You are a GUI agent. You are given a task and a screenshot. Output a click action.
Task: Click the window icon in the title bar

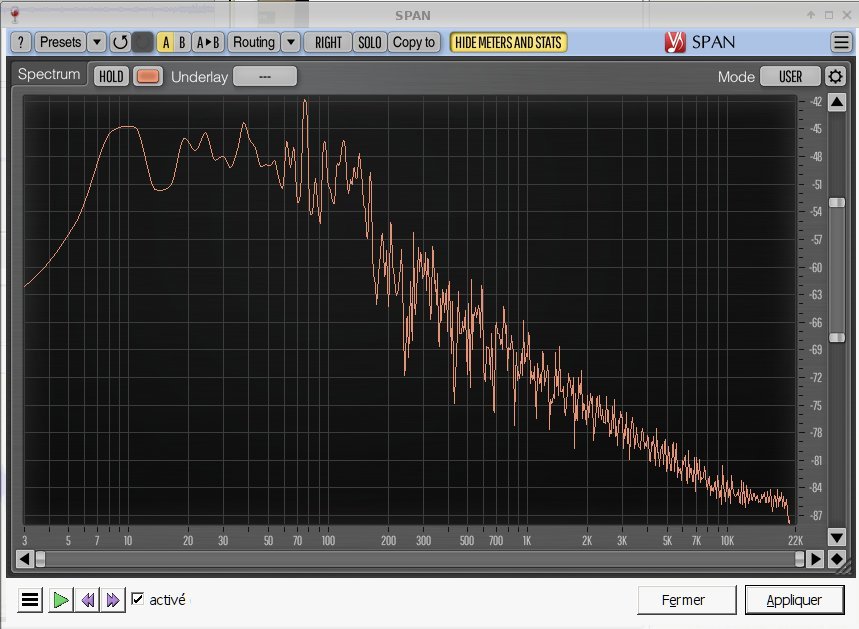tap(15, 15)
